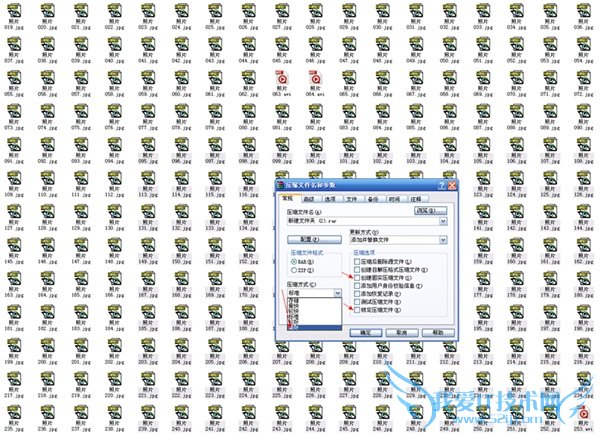Screen dimensions: 600x434
Task: Pick highlighted 最好 compression option
Action: 314,328
